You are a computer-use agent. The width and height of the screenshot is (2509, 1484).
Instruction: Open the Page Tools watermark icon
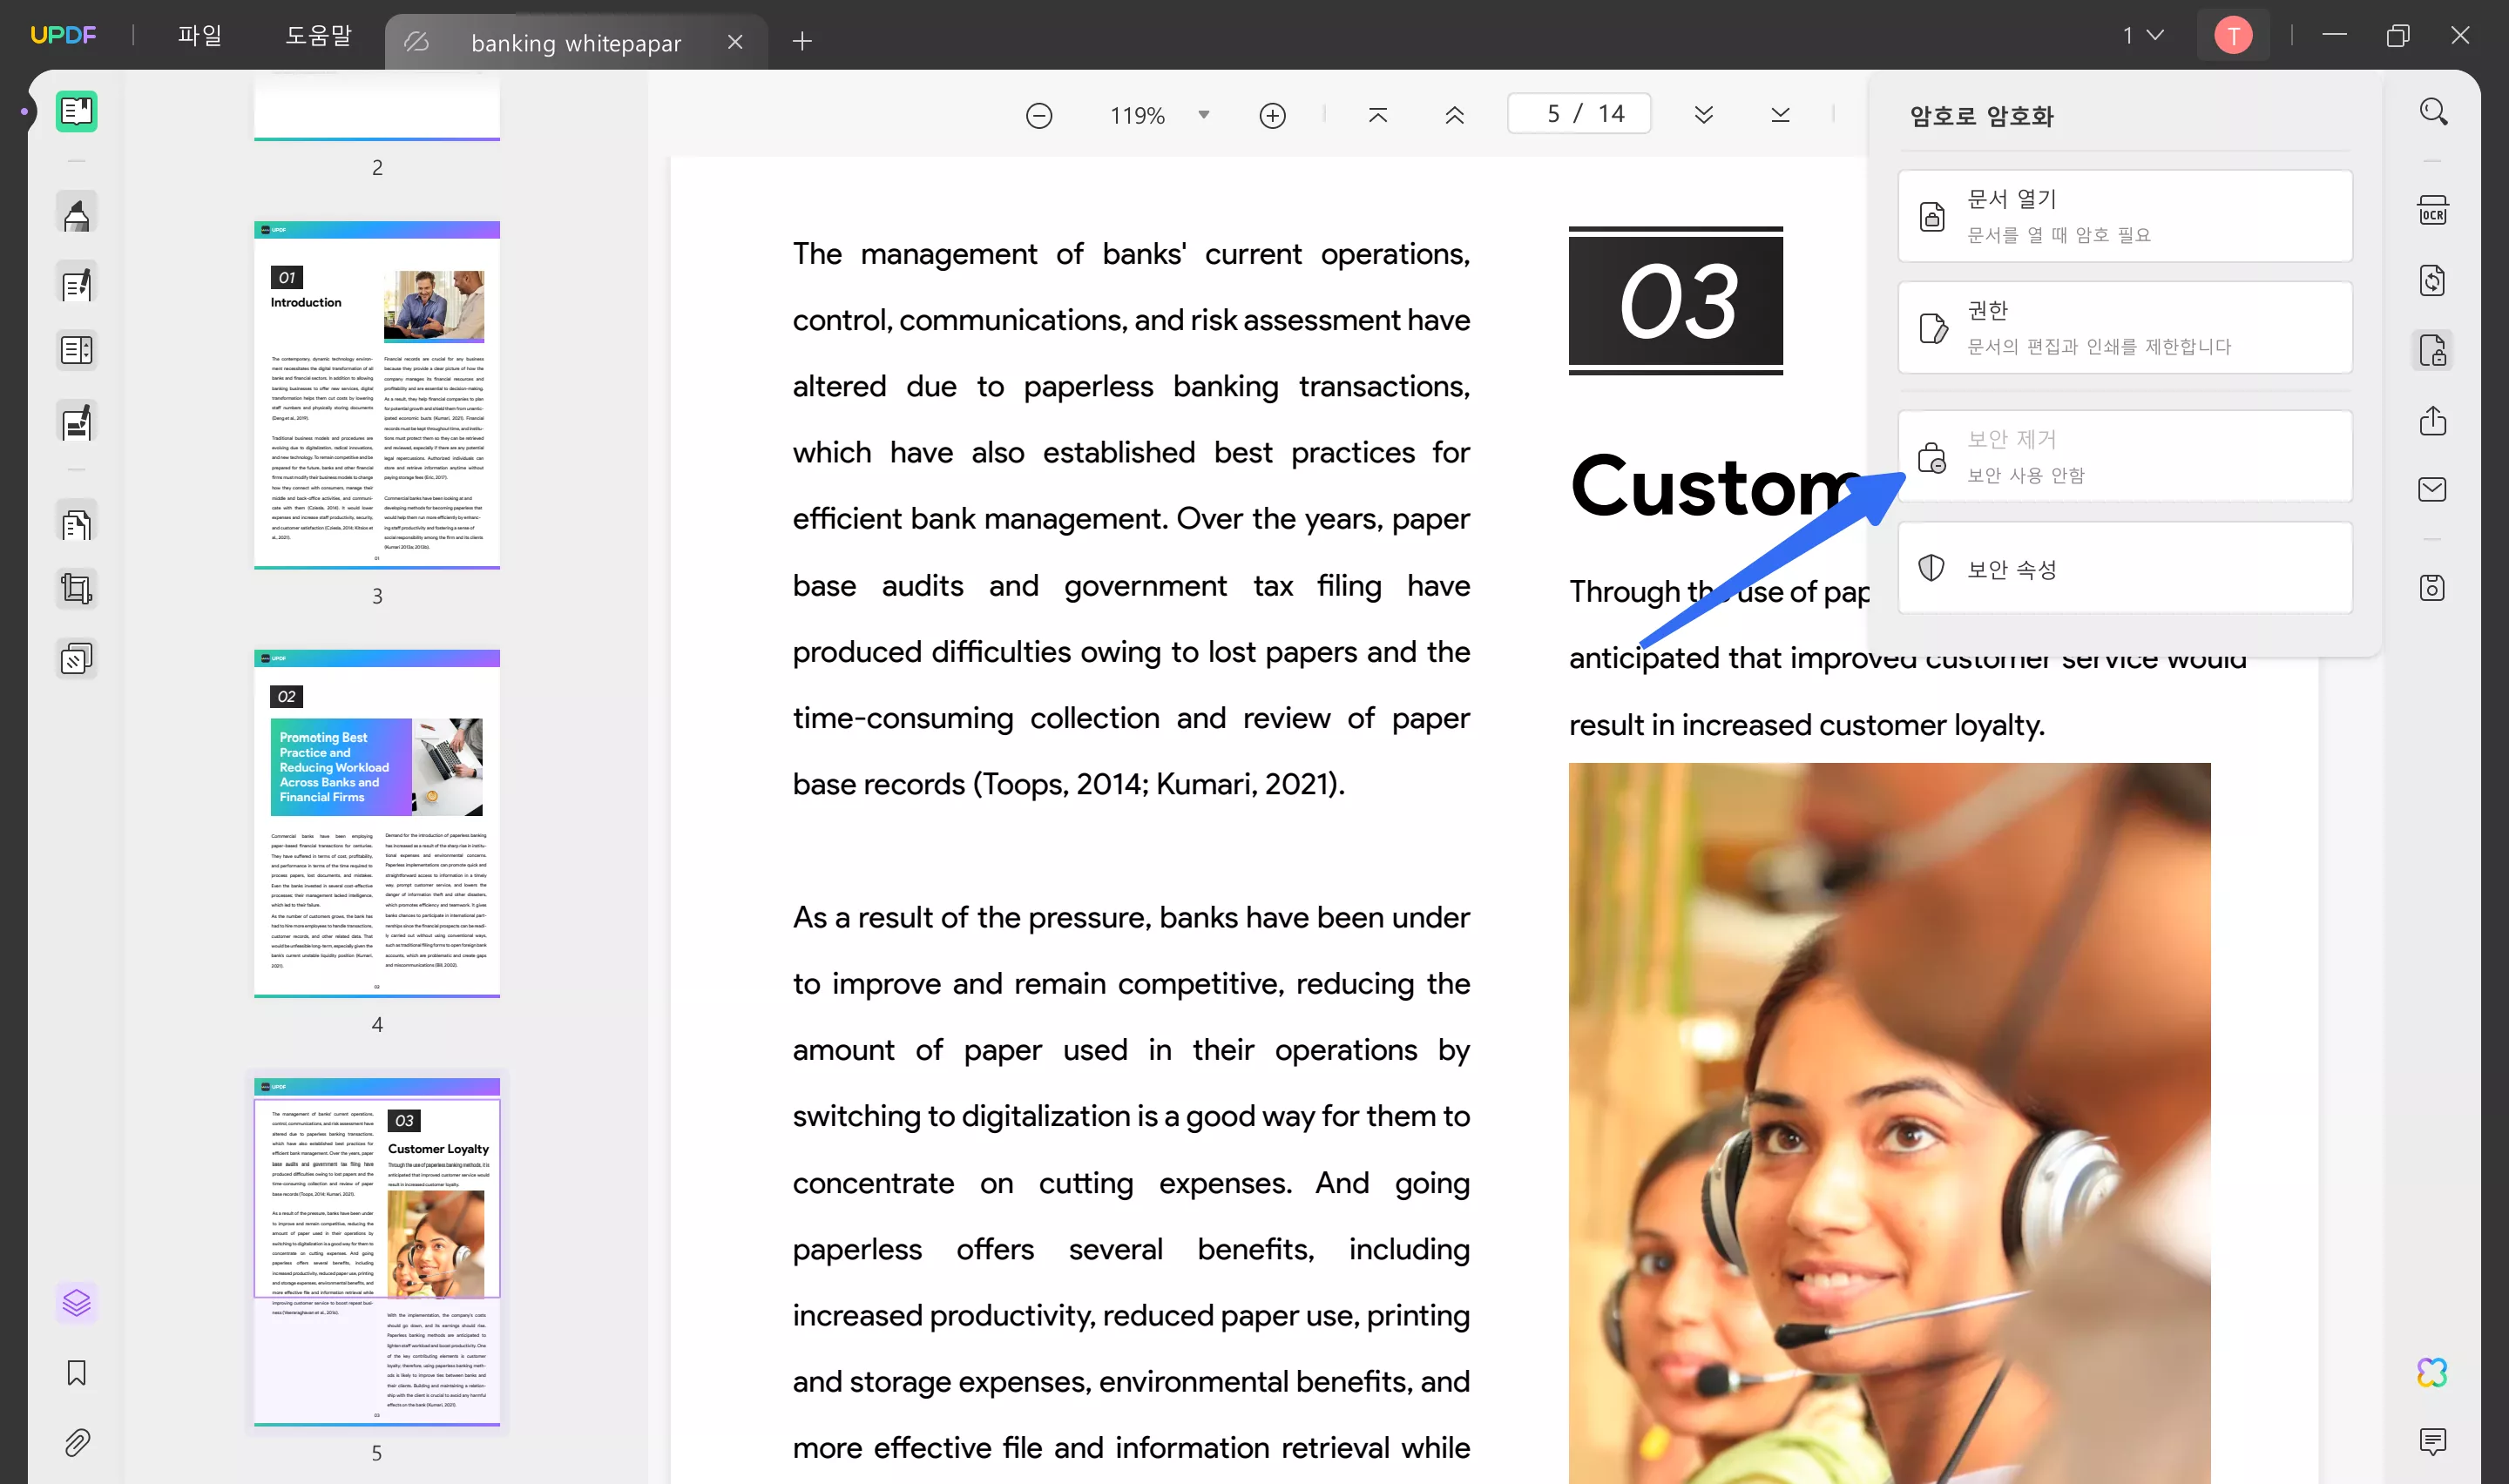pyautogui.click(x=77, y=659)
